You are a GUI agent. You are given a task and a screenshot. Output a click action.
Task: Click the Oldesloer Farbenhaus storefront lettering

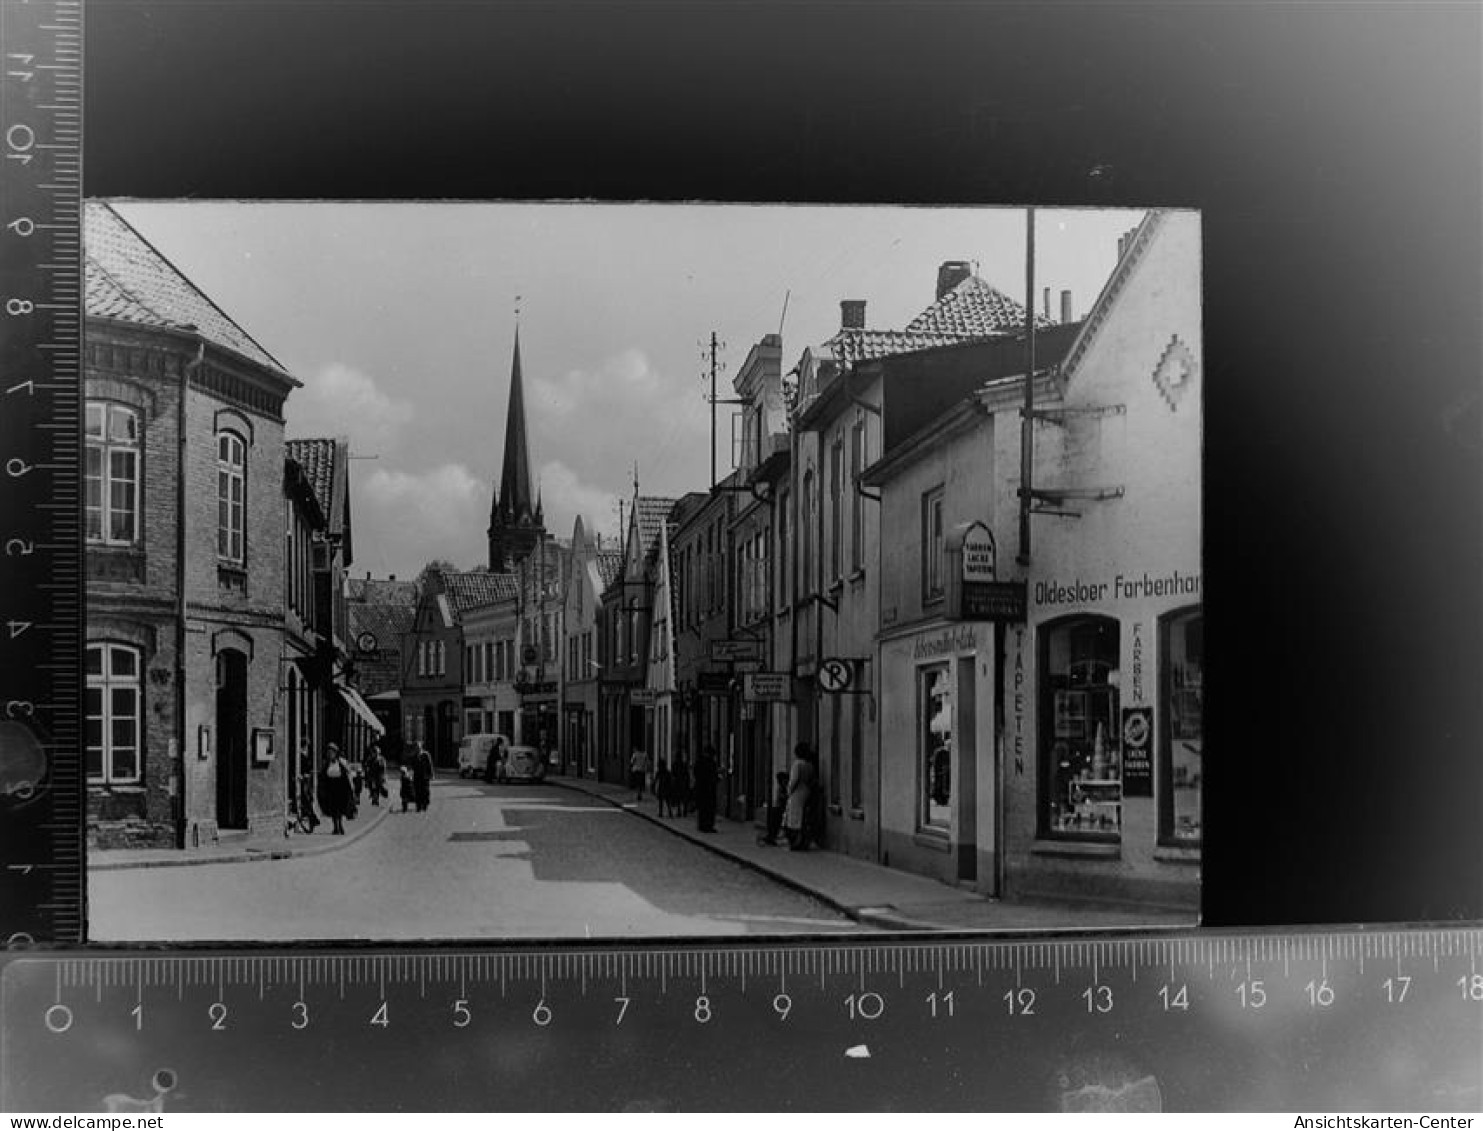pos(1116,587)
